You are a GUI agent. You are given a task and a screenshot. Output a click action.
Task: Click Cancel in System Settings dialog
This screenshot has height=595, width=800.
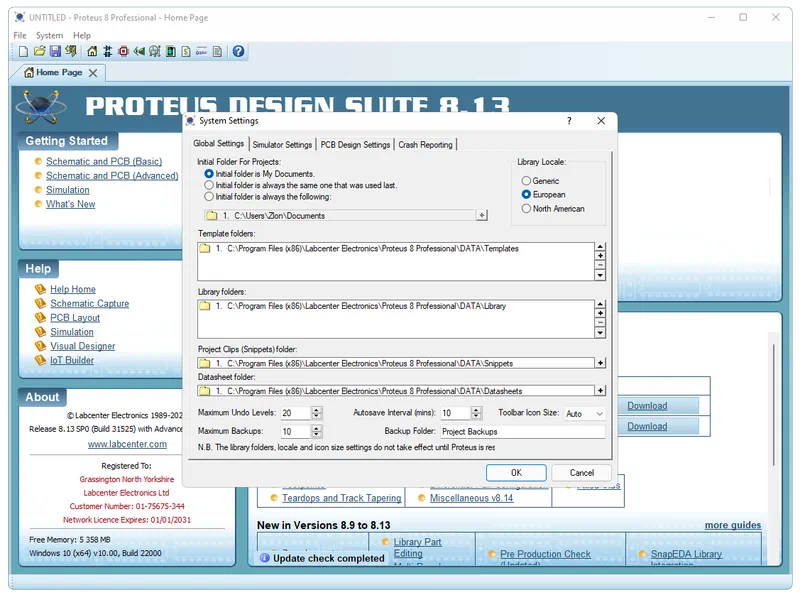point(581,472)
